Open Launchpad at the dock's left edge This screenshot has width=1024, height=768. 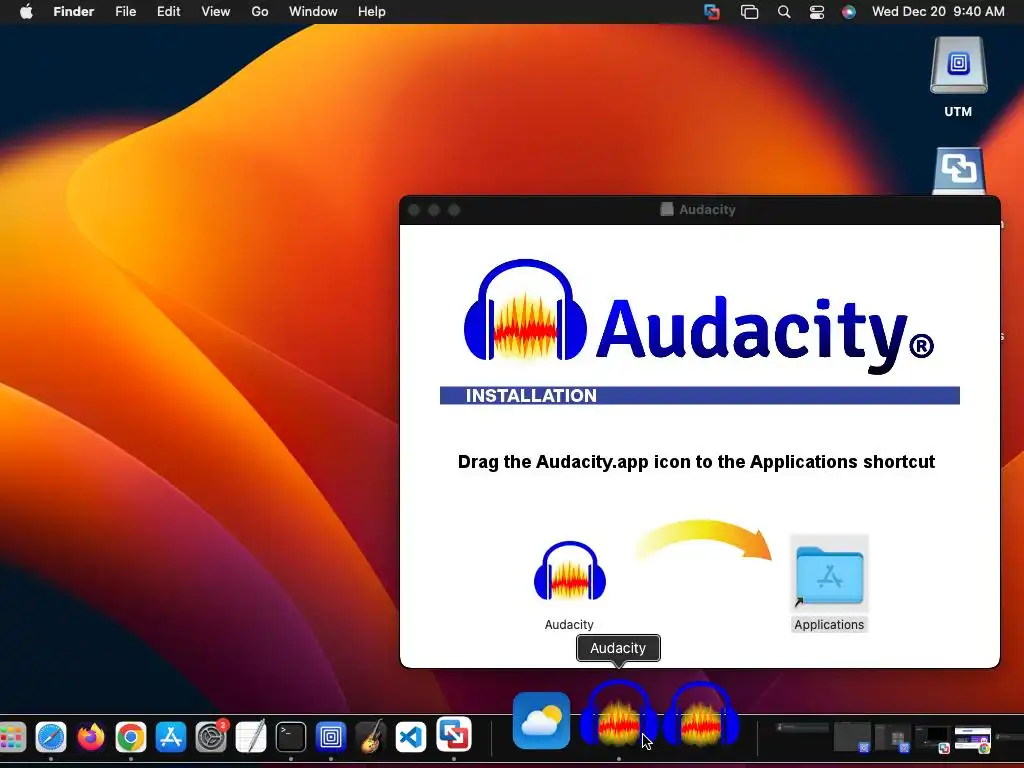click(11, 737)
